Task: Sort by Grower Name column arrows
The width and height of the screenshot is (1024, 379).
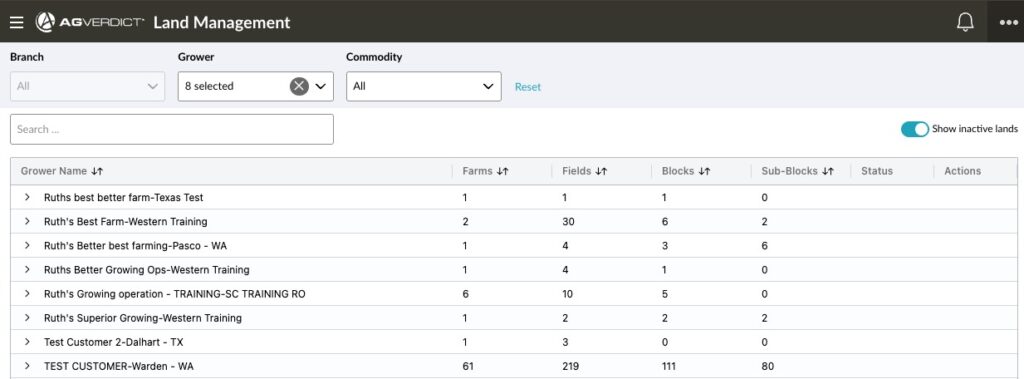Action: click(x=97, y=171)
